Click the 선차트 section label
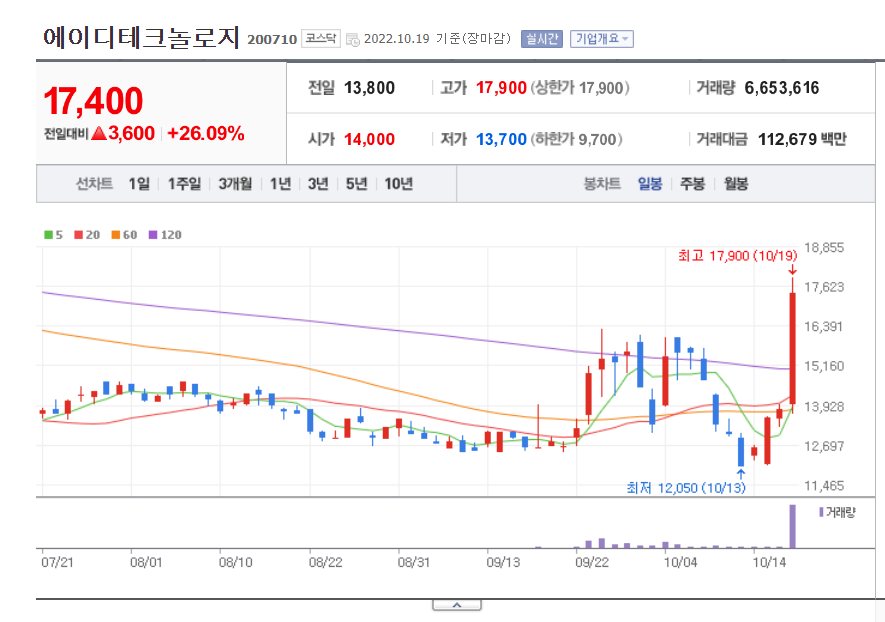This screenshot has height=622, width=885. click(x=94, y=183)
